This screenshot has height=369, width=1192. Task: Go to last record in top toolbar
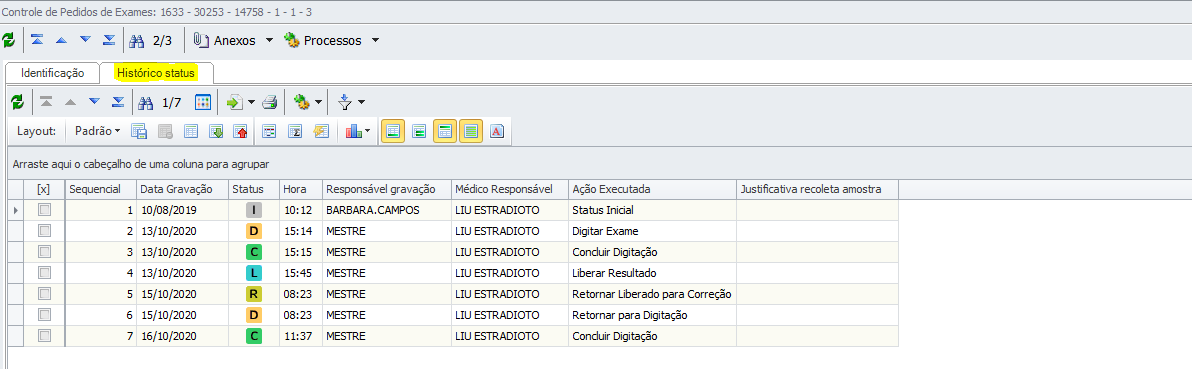pos(109,40)
